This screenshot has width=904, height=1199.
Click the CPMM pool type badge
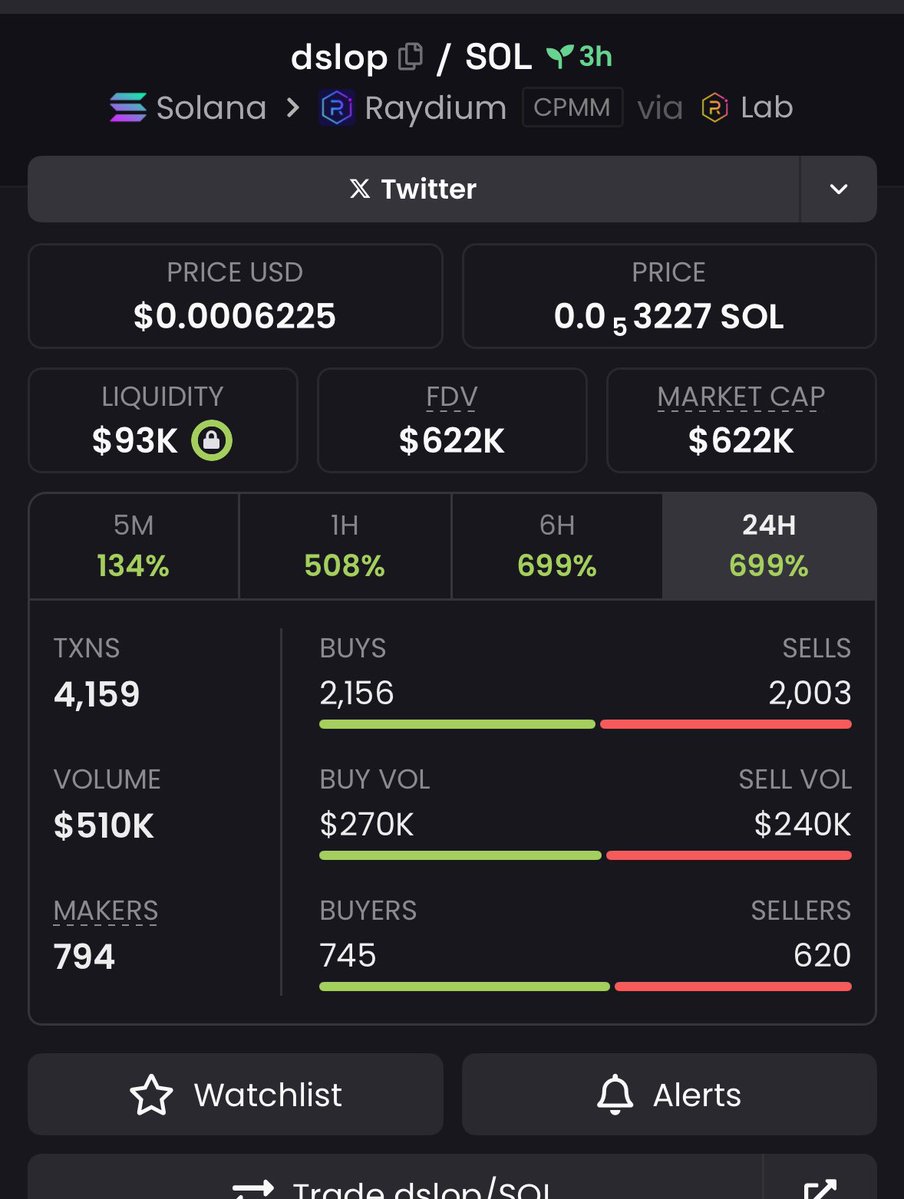[572, 107]
